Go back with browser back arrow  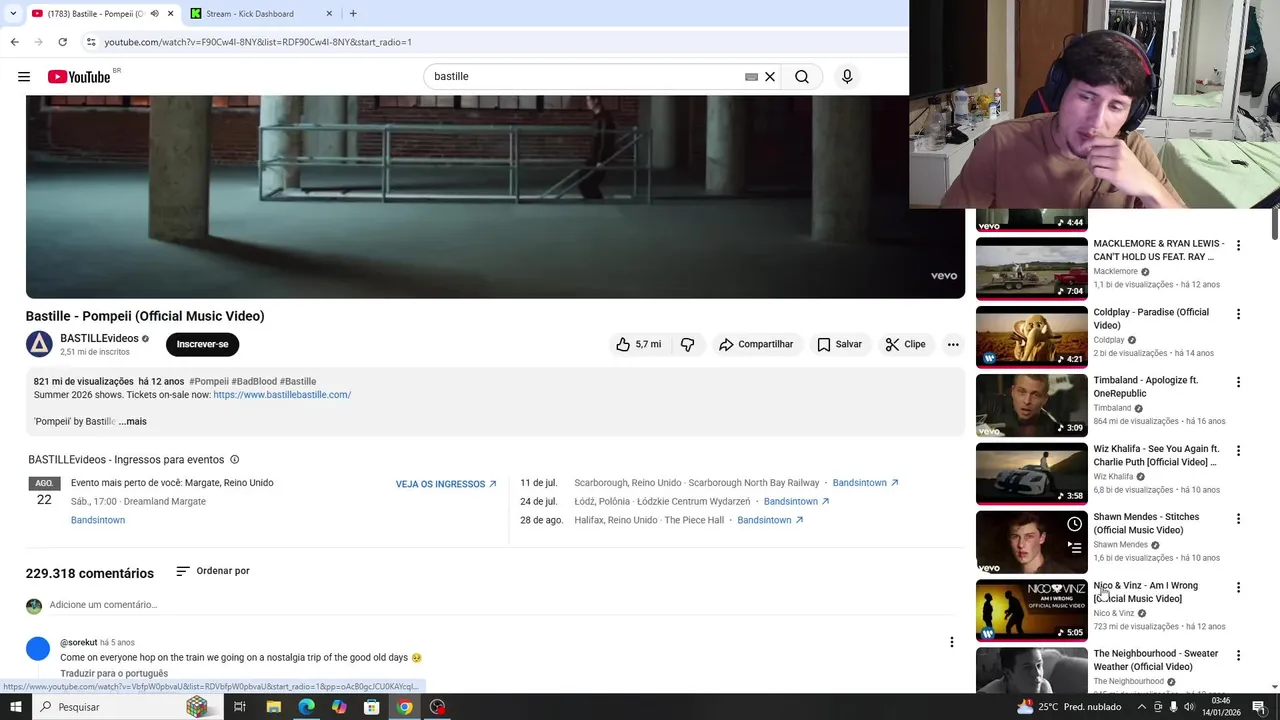(x=14, y=42)
